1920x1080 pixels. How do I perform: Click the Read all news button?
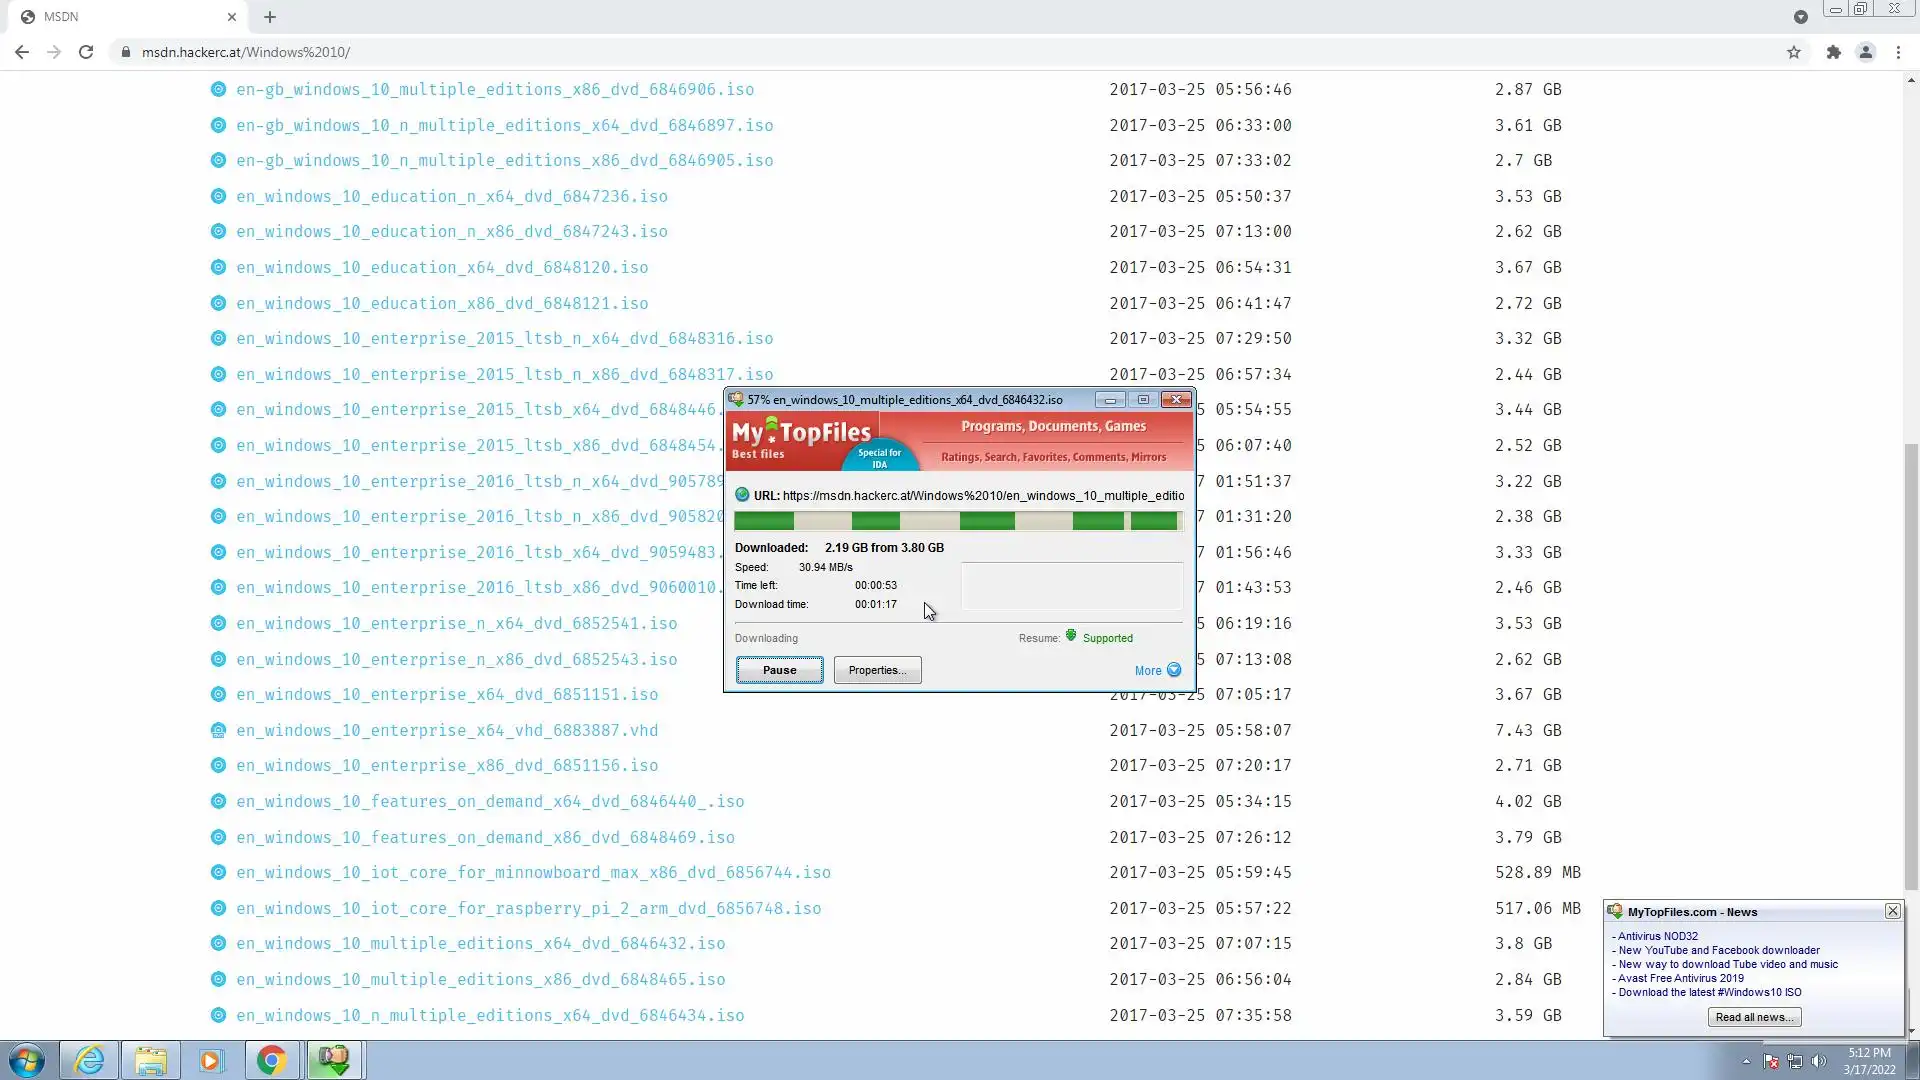pos(1754,1017)
